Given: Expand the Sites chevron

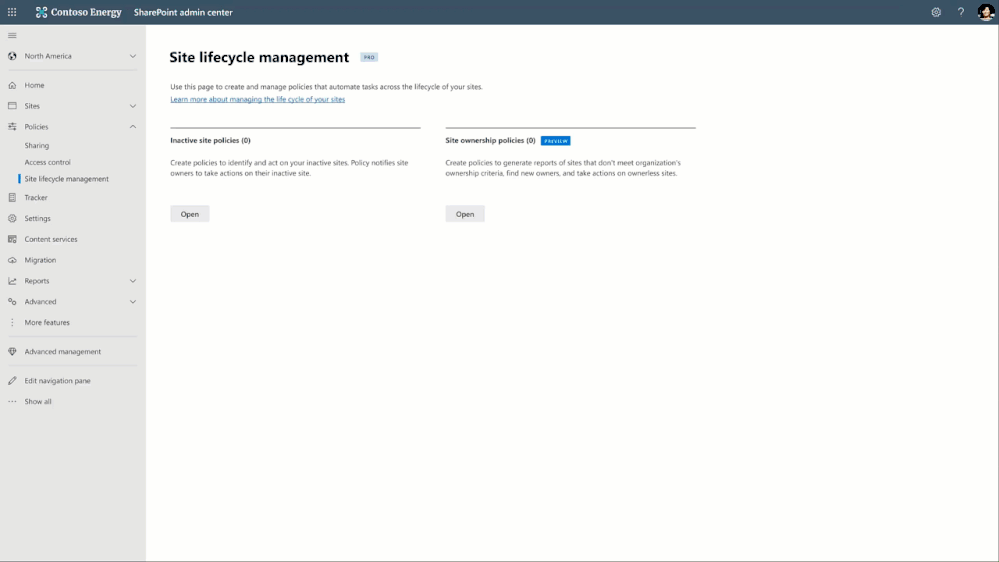Looking at the screenshot, I should click(x=133, y=106).
